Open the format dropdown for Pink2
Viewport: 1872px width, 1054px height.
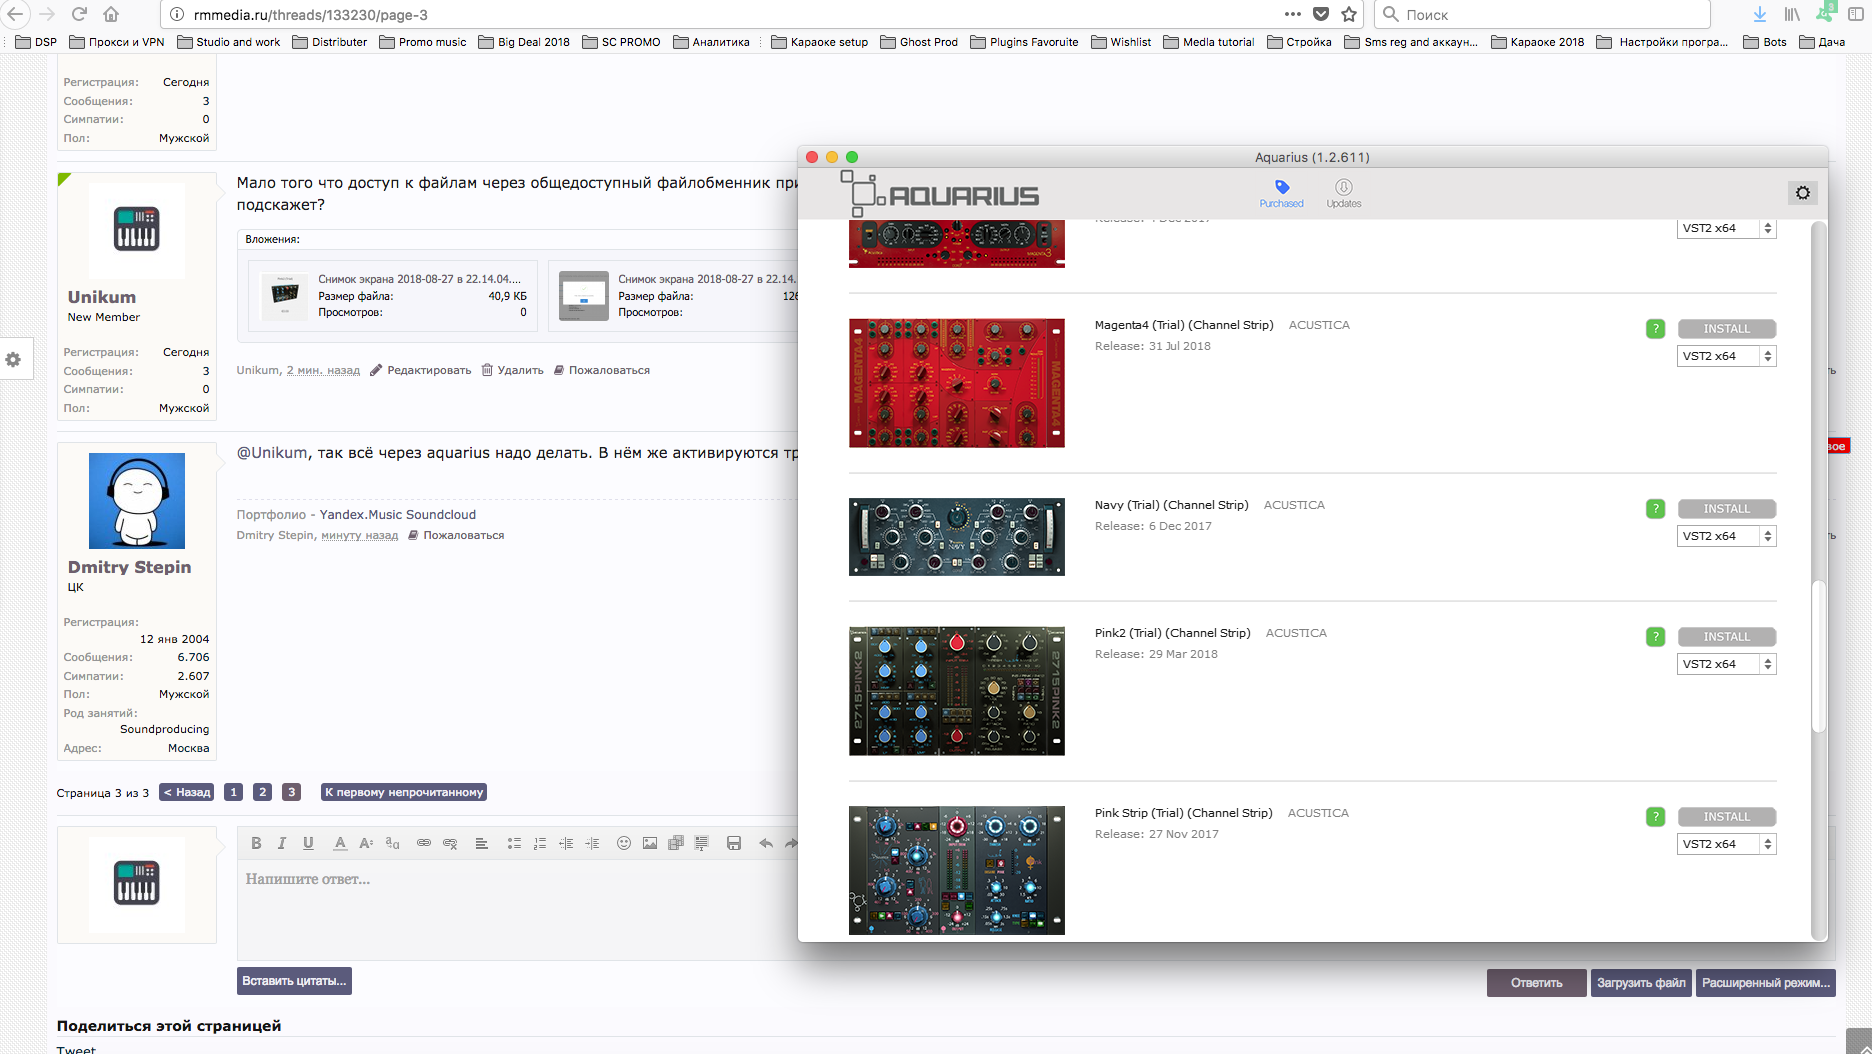pos(1727,664)
